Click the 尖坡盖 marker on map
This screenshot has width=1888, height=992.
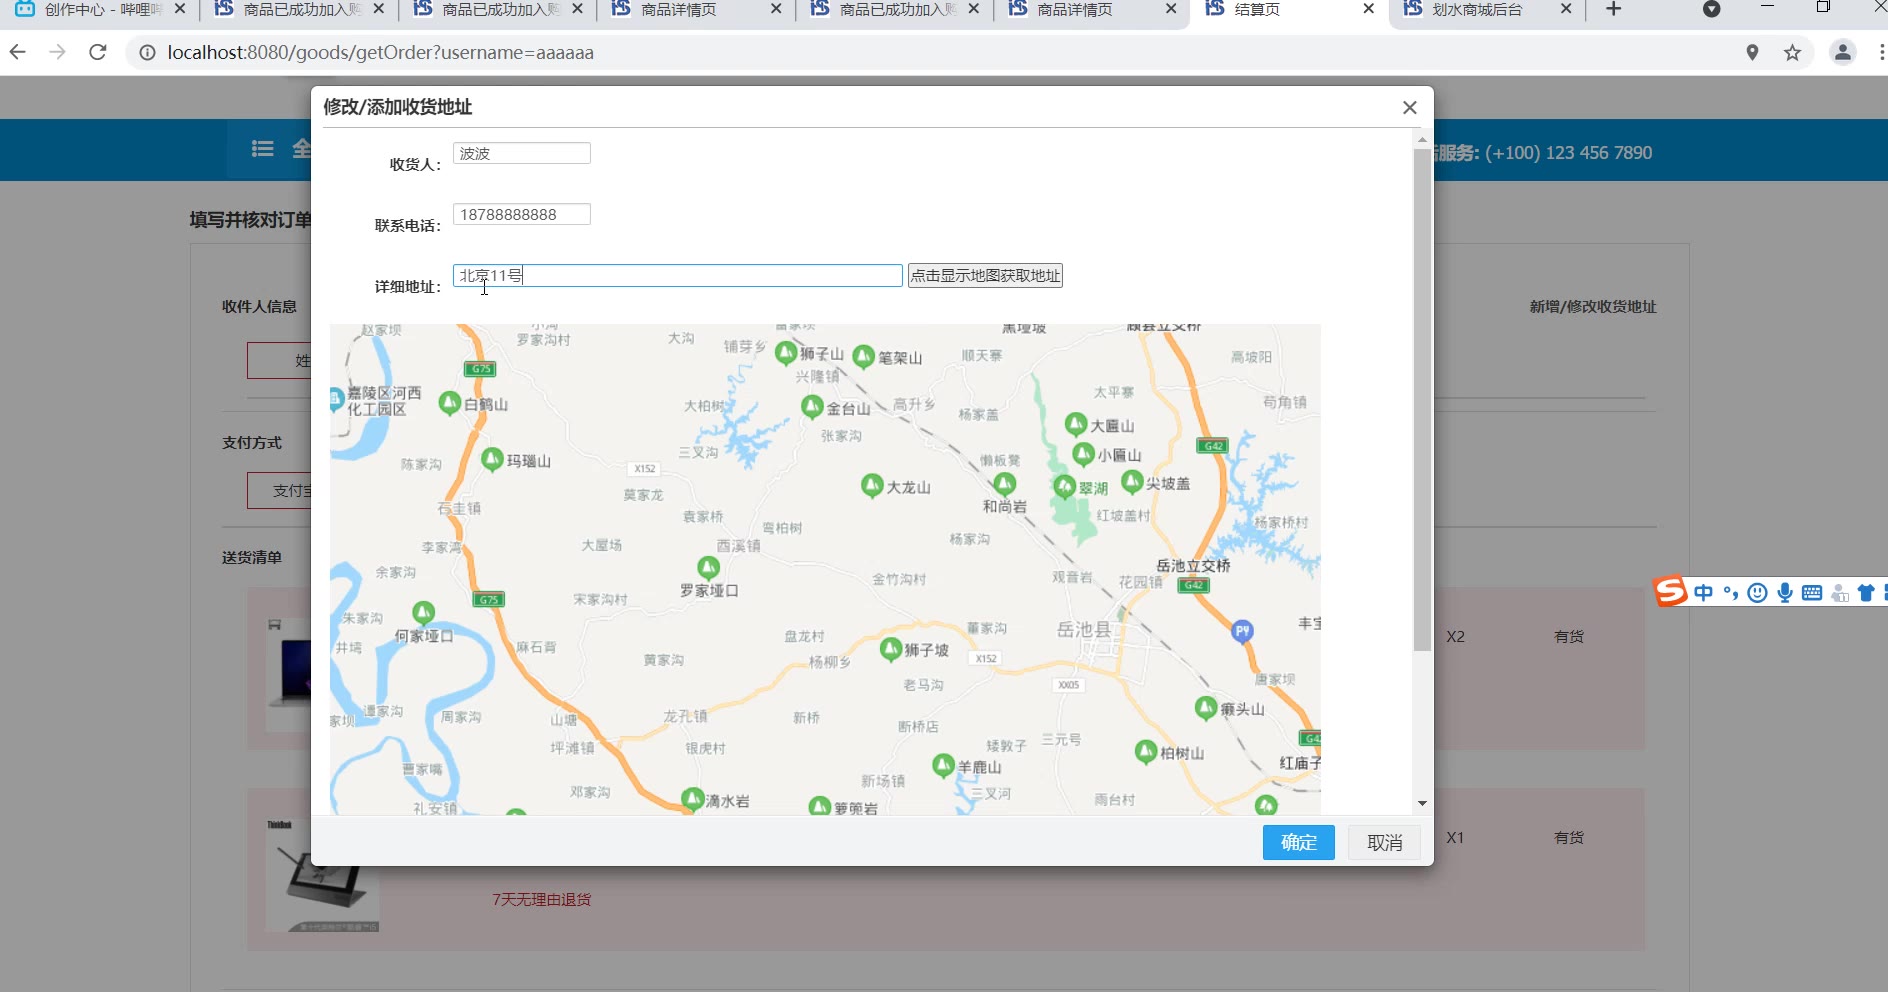coord(1132,482)
